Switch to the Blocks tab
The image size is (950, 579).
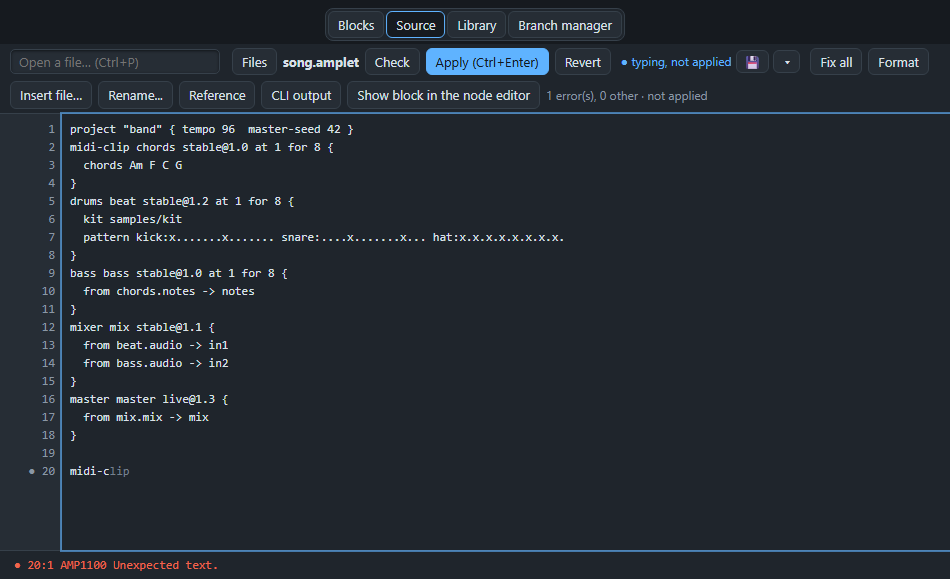356,25
